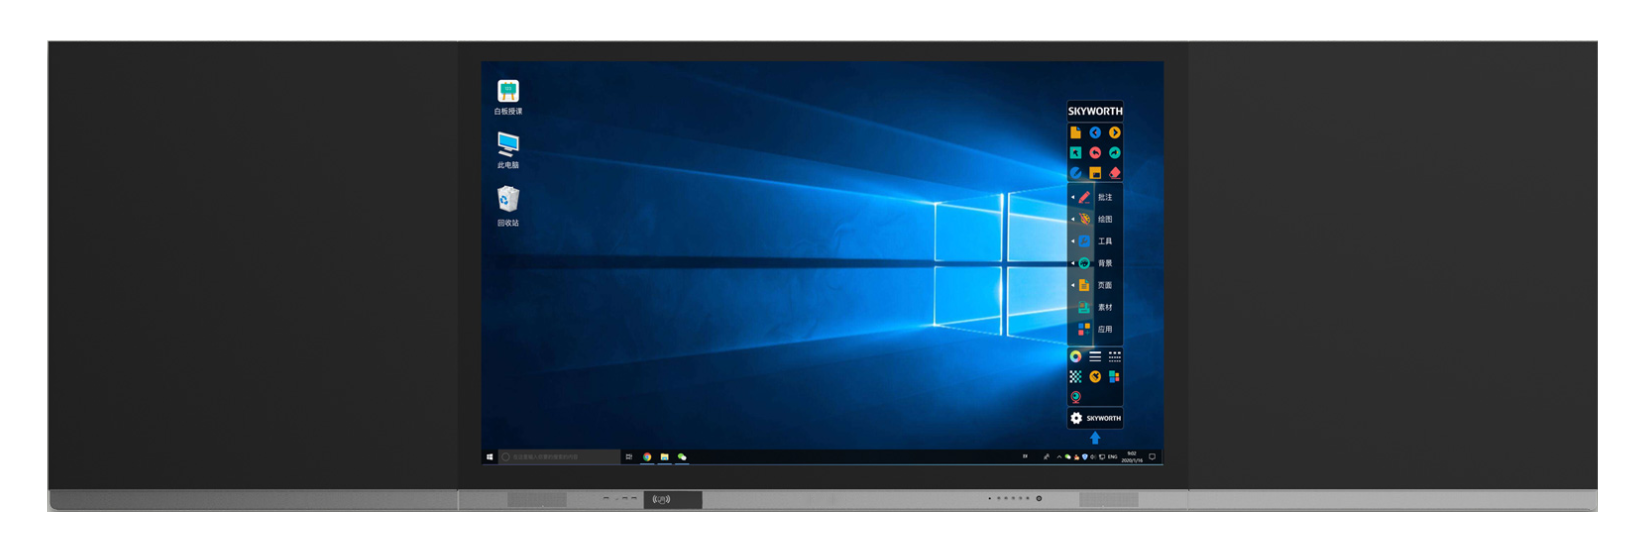This screenshot has width=1632, height=537.
Task: Open the notification center icon
Action: click(1152, 457)
